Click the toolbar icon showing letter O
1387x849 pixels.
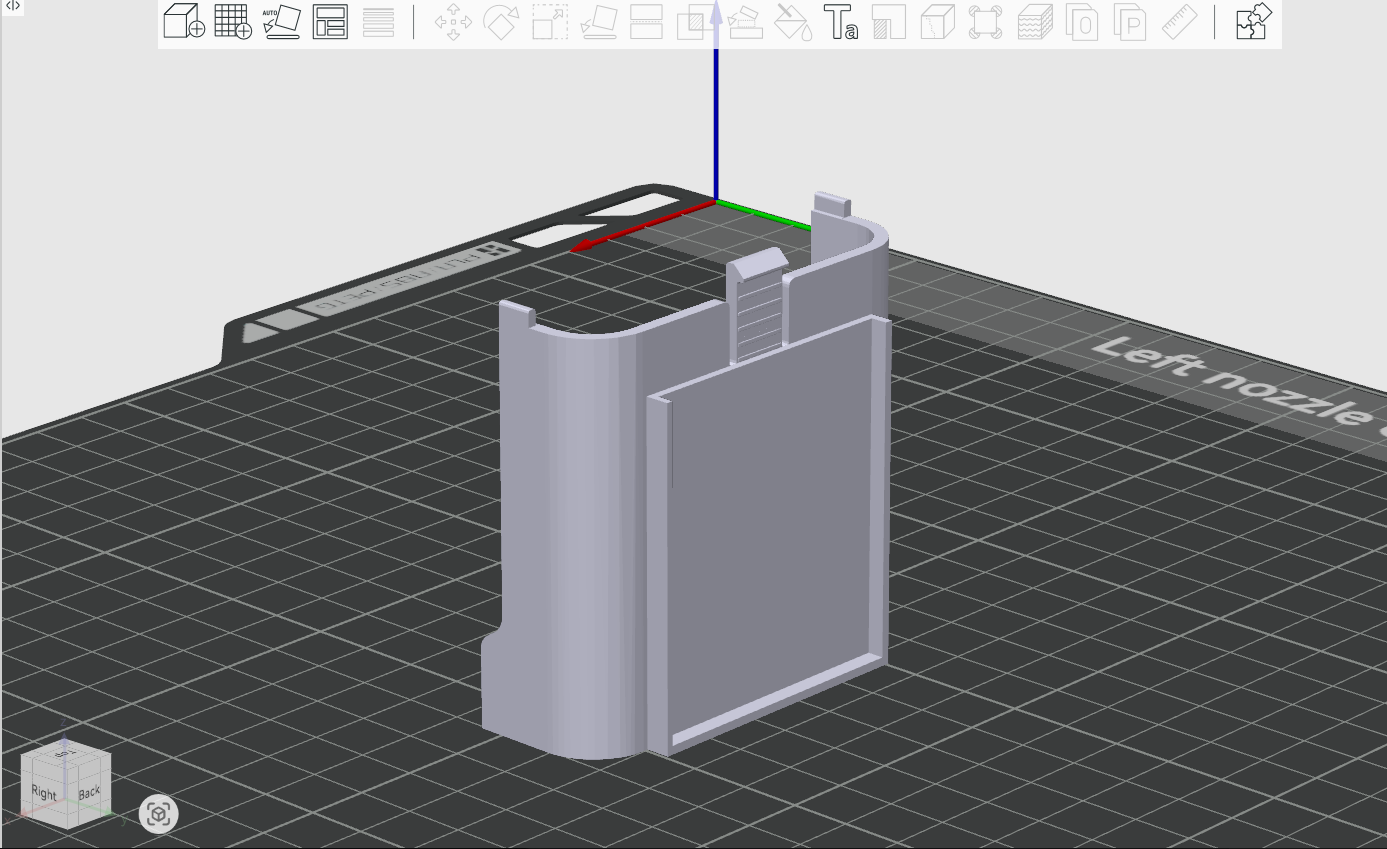tap(1083, 22)
